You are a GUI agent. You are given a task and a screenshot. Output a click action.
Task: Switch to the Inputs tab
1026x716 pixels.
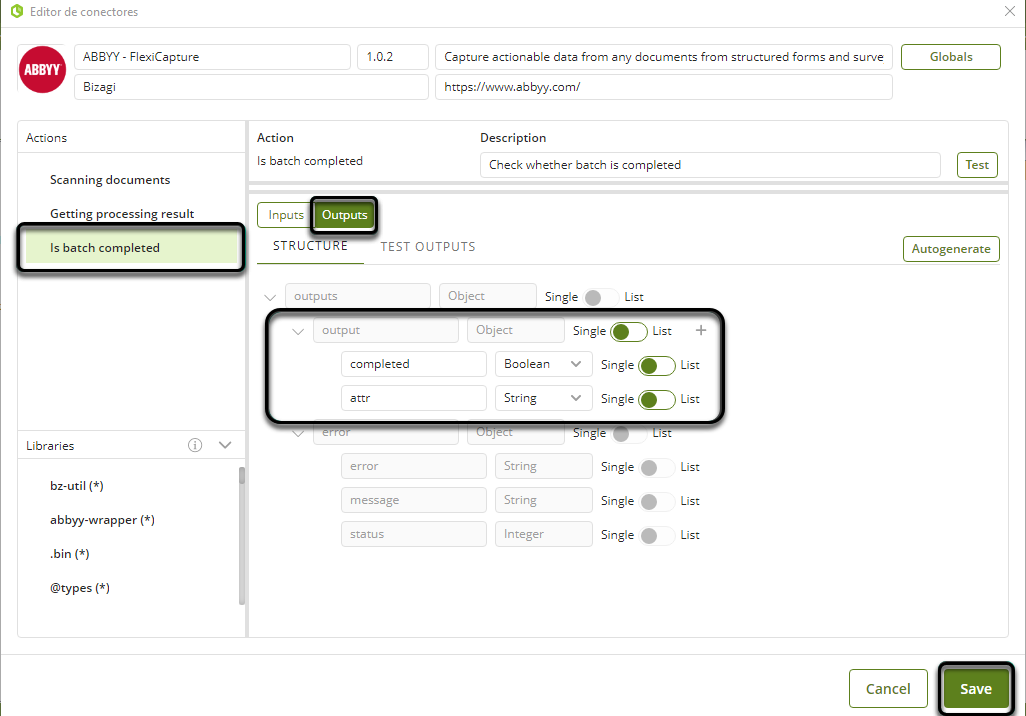tap(285, 215)
